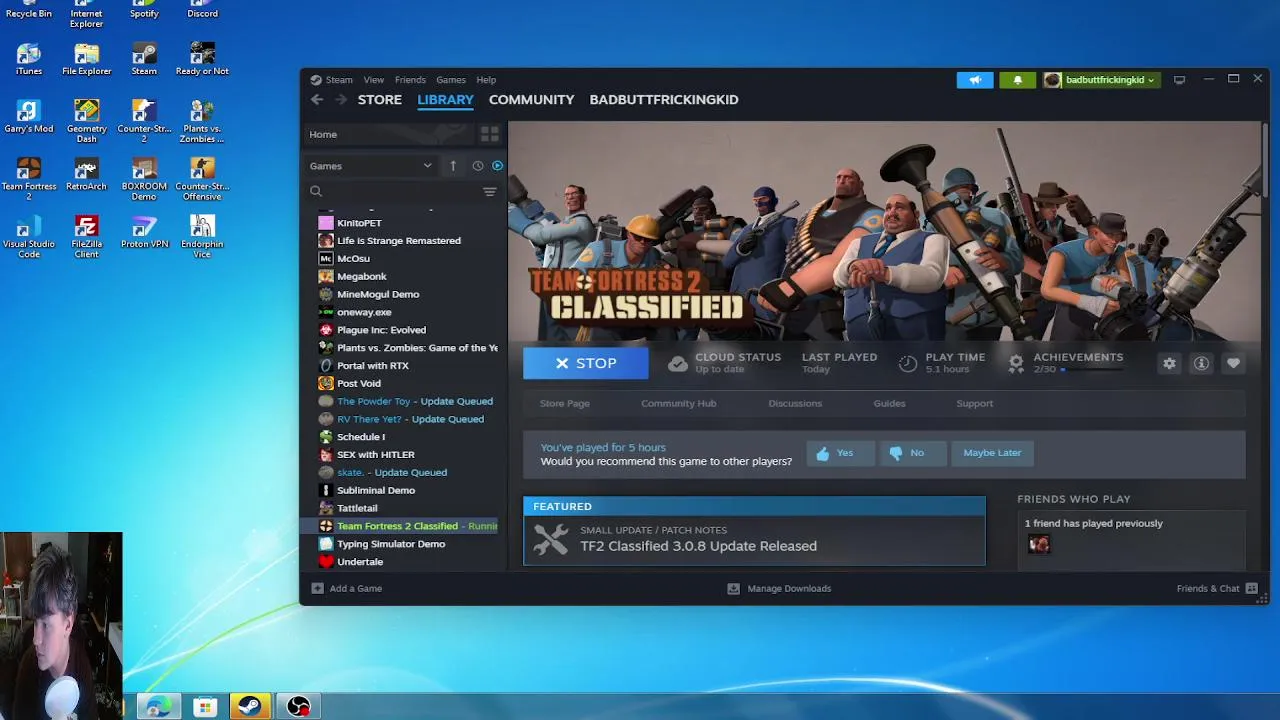Click the red swirl taskbar app icon
Image resolution: width=1280 pixels, height=720 pixels.
tap(298, 707)
